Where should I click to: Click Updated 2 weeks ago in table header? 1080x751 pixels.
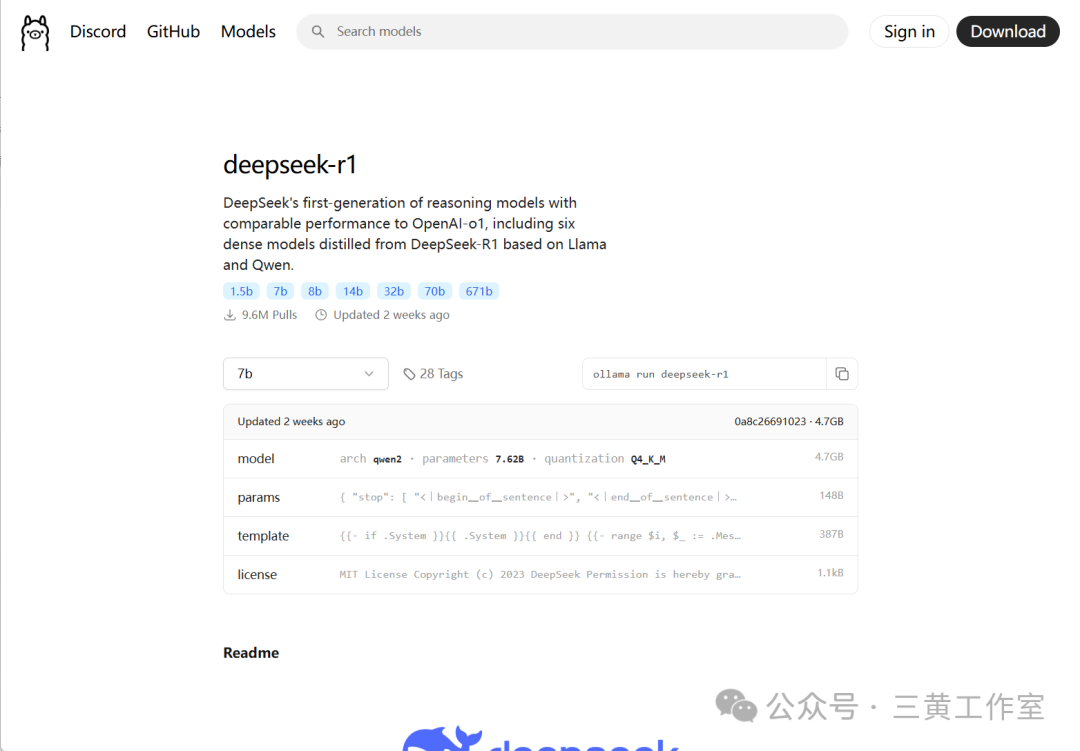tap(291, 422)
